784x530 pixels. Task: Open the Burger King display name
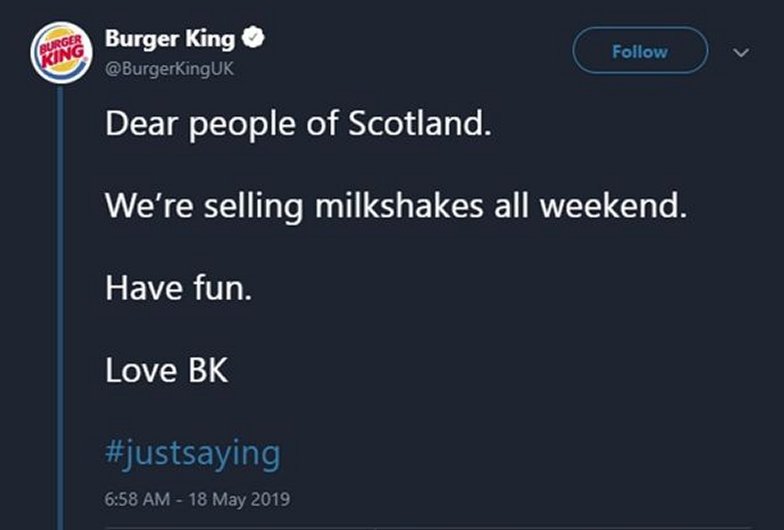170,40
